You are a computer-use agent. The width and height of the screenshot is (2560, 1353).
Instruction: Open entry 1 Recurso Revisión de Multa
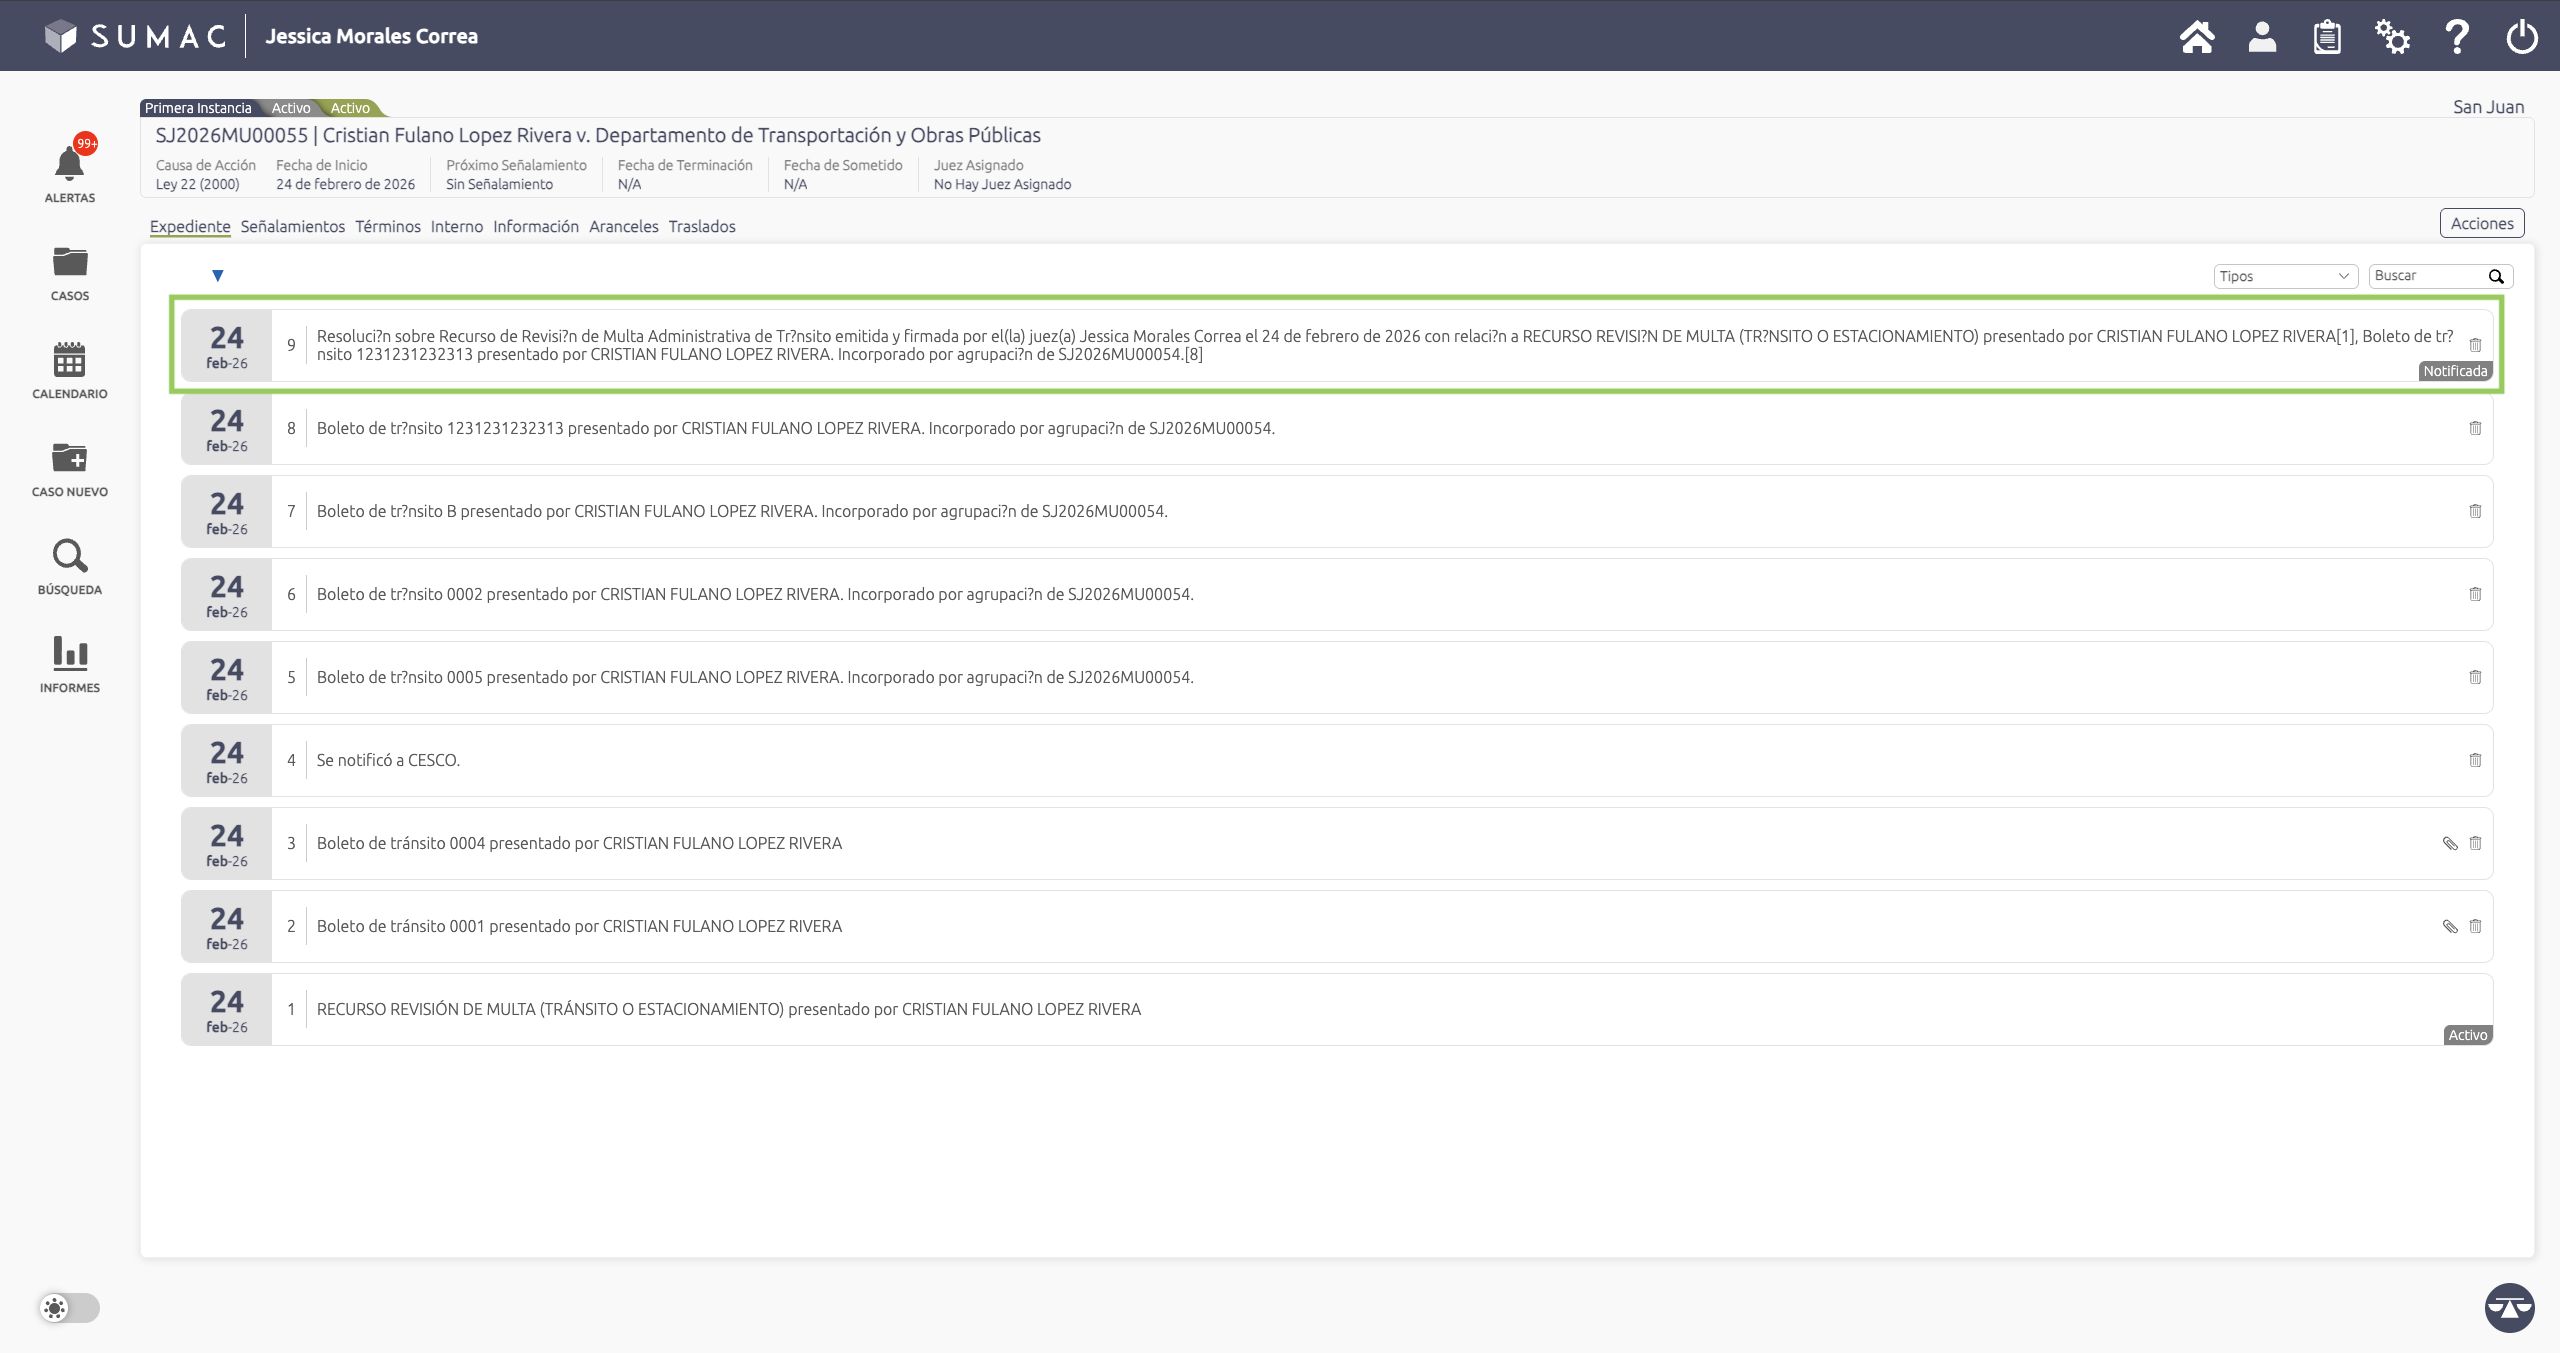pyautogui.click(x=728, y=1009)
